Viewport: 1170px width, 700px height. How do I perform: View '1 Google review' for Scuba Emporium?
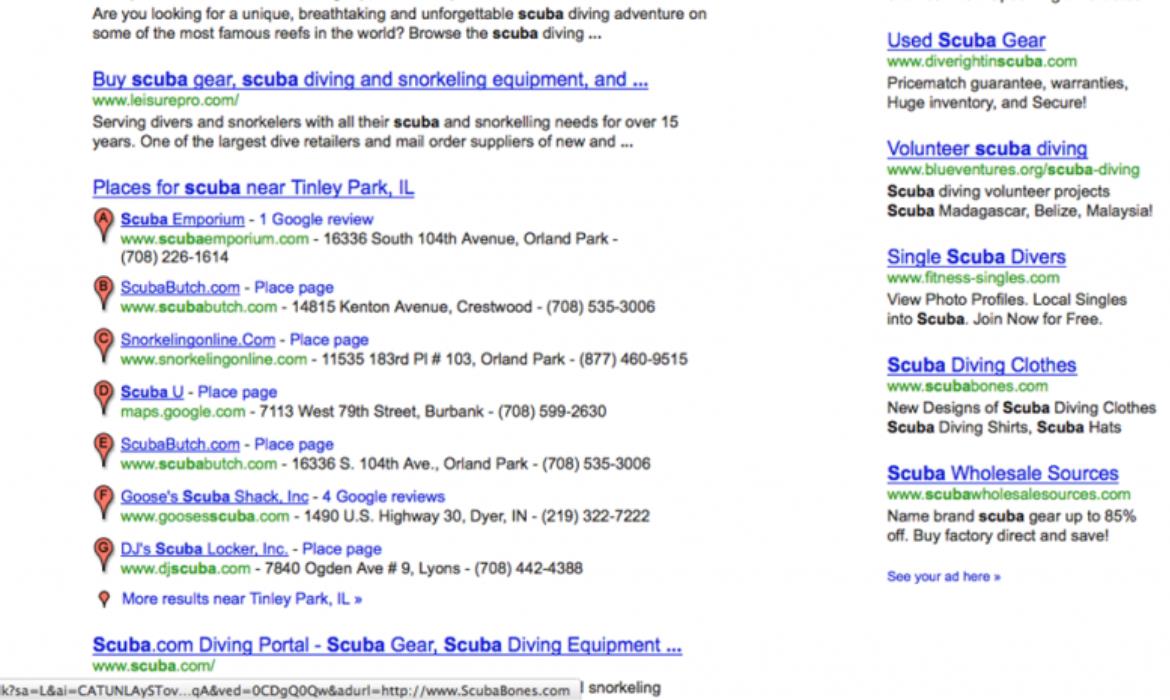click(x=316, y=219)
